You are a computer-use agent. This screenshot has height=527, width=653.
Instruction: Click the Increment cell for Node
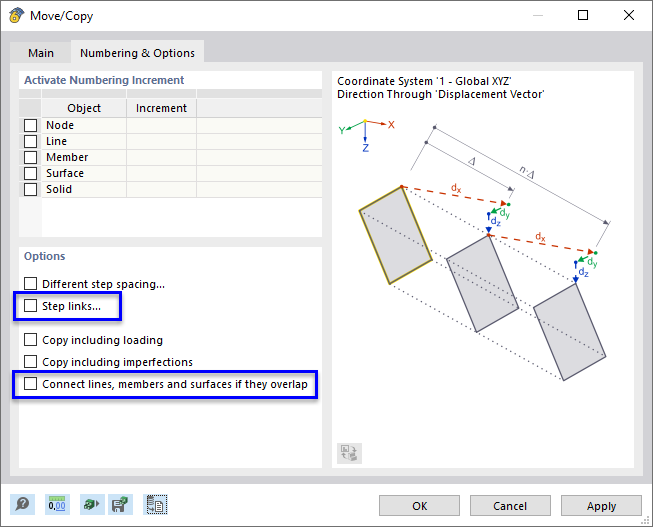coord(161,125)
